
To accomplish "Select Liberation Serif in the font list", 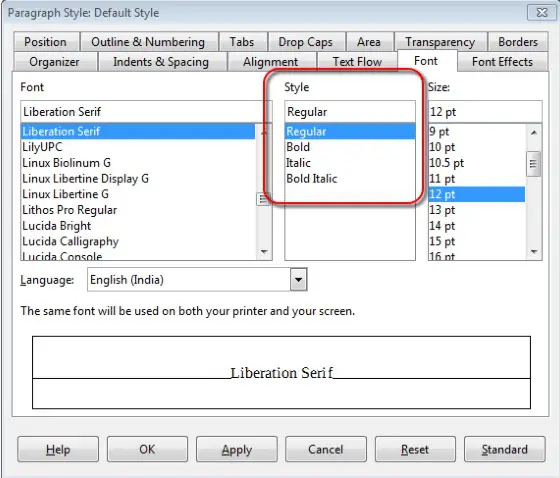I will pyautogui.click(x=138, y=131).
